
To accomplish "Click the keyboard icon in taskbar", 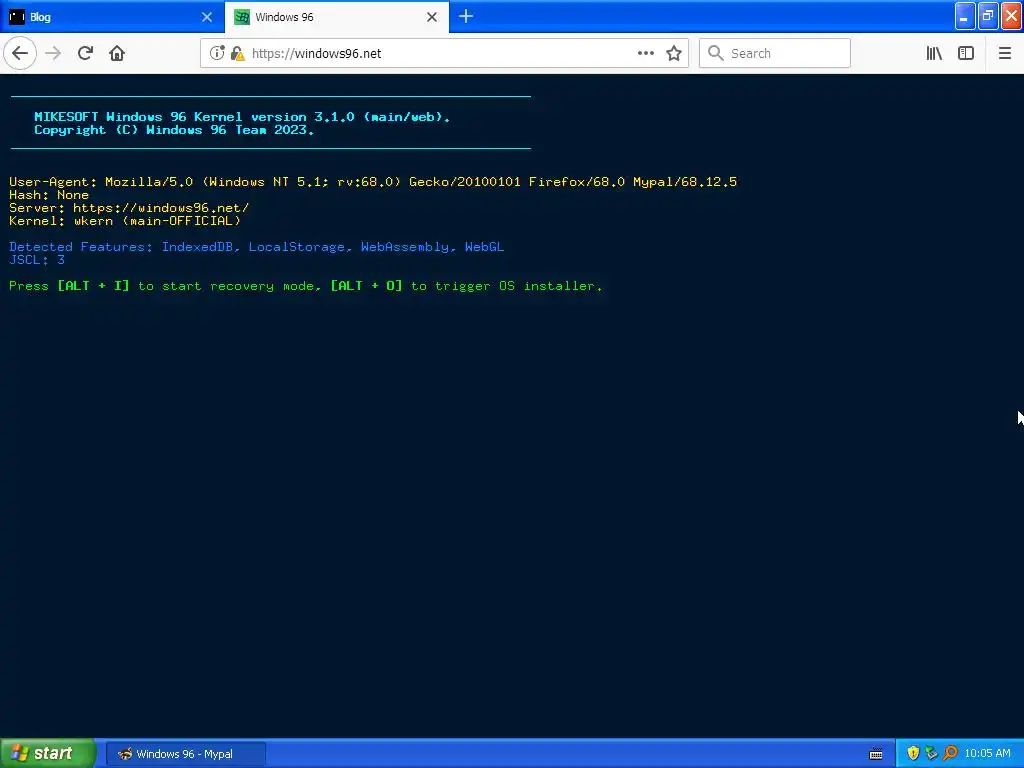I will 876,754.
